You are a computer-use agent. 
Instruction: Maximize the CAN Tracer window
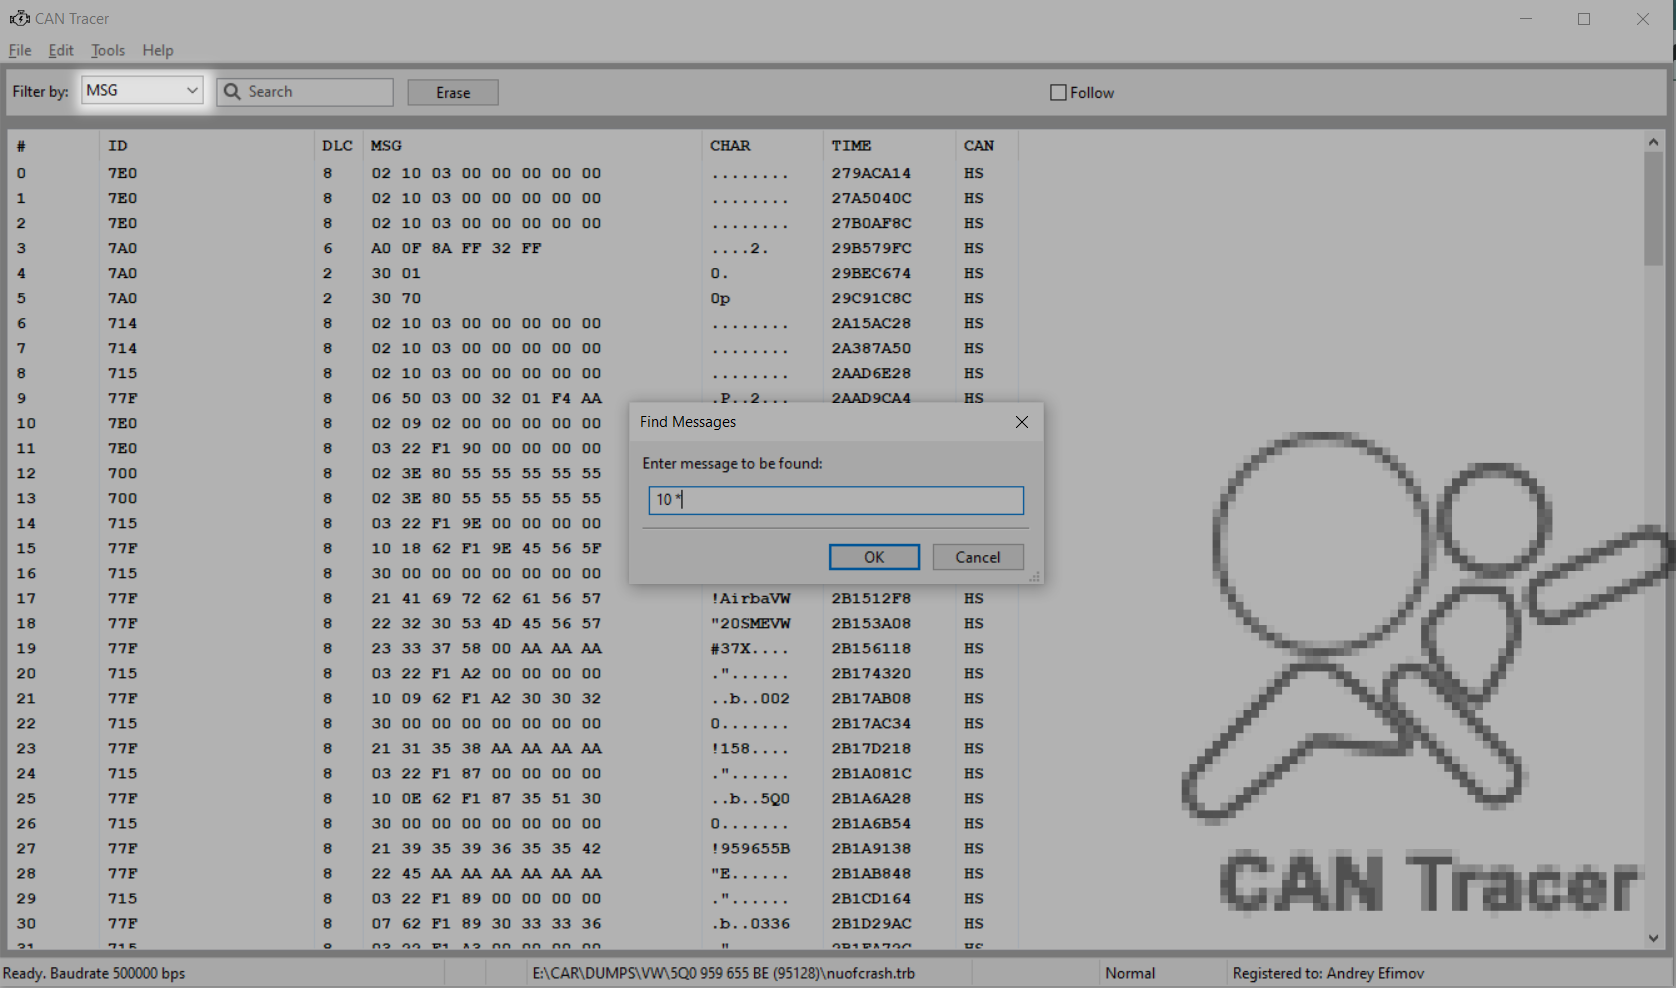tap(1584, 19)
